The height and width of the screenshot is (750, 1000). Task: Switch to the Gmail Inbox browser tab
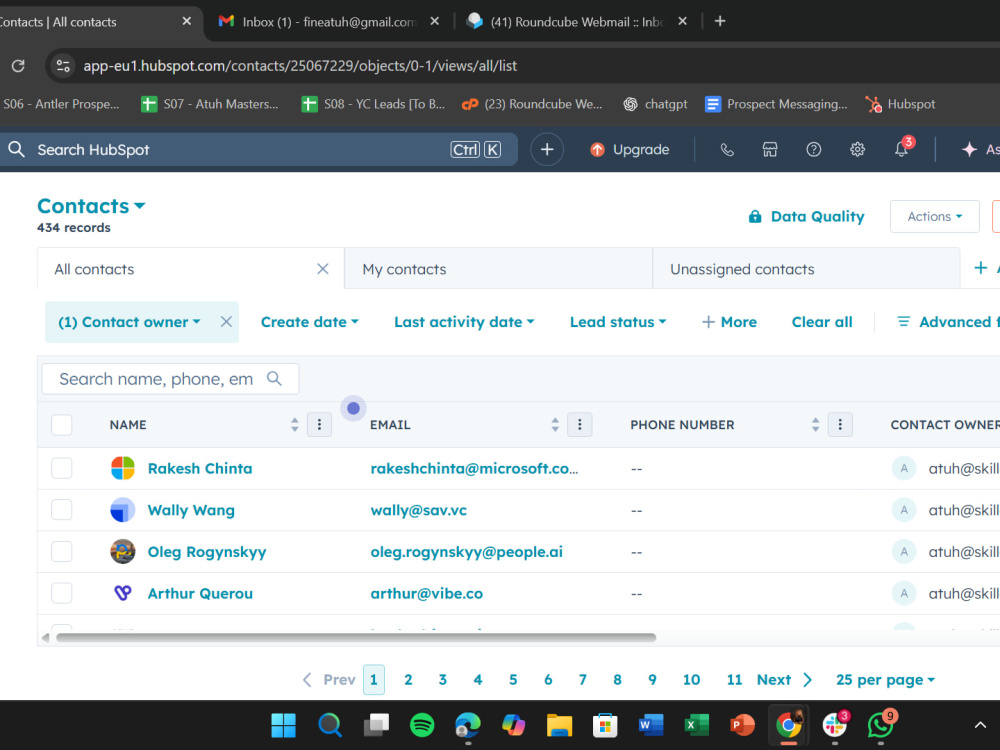328,22
